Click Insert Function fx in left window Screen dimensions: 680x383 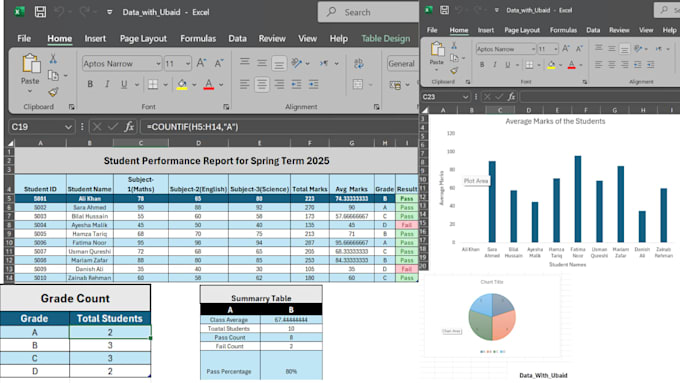coord(129,127)
